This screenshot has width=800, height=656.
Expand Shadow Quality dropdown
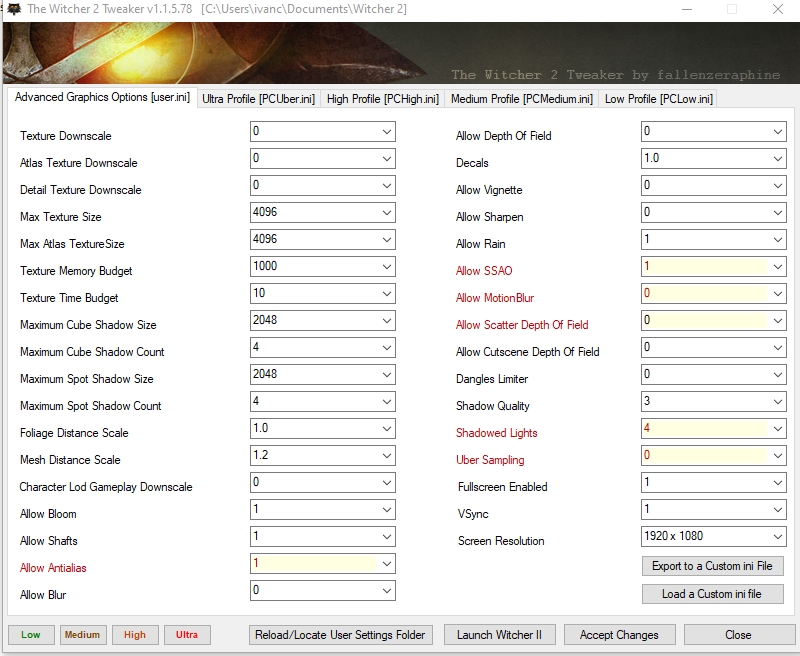point(713,402)
